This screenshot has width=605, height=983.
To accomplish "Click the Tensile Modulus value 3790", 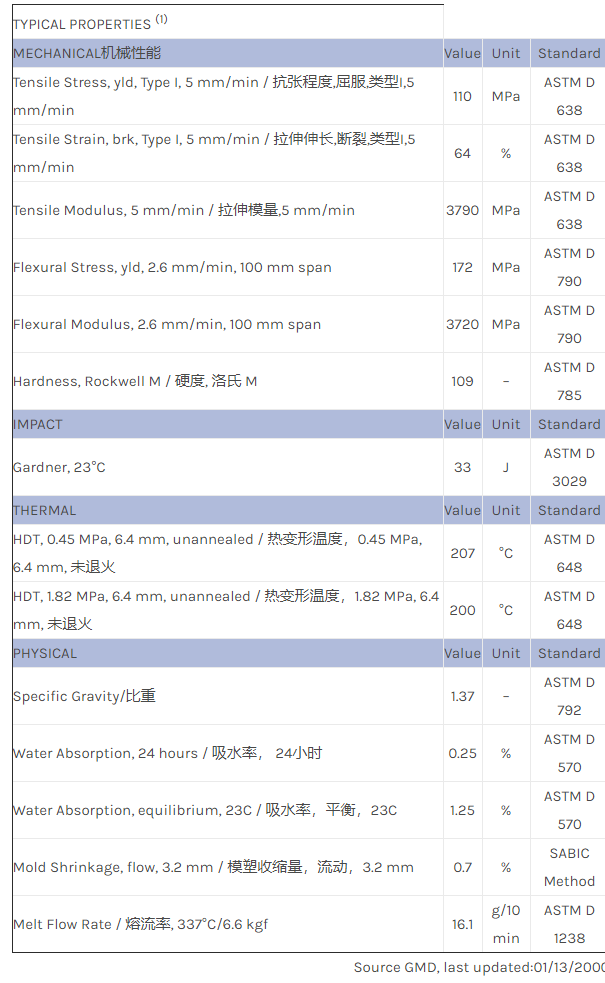I will (462, 210).
